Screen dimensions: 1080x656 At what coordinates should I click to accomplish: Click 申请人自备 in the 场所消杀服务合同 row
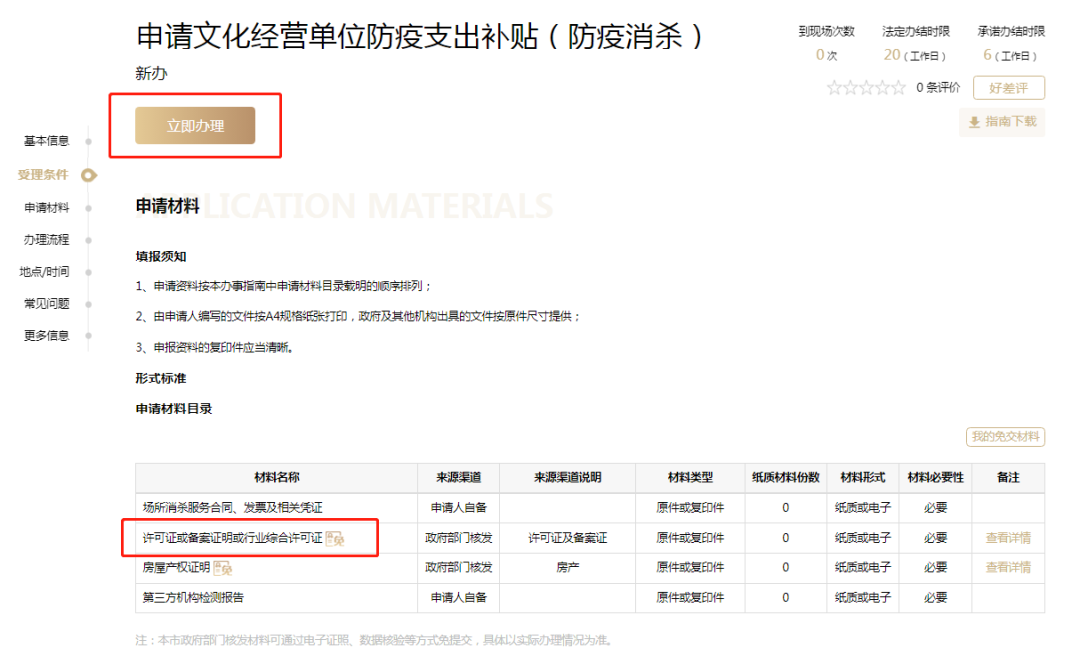[x=458, y=508]
